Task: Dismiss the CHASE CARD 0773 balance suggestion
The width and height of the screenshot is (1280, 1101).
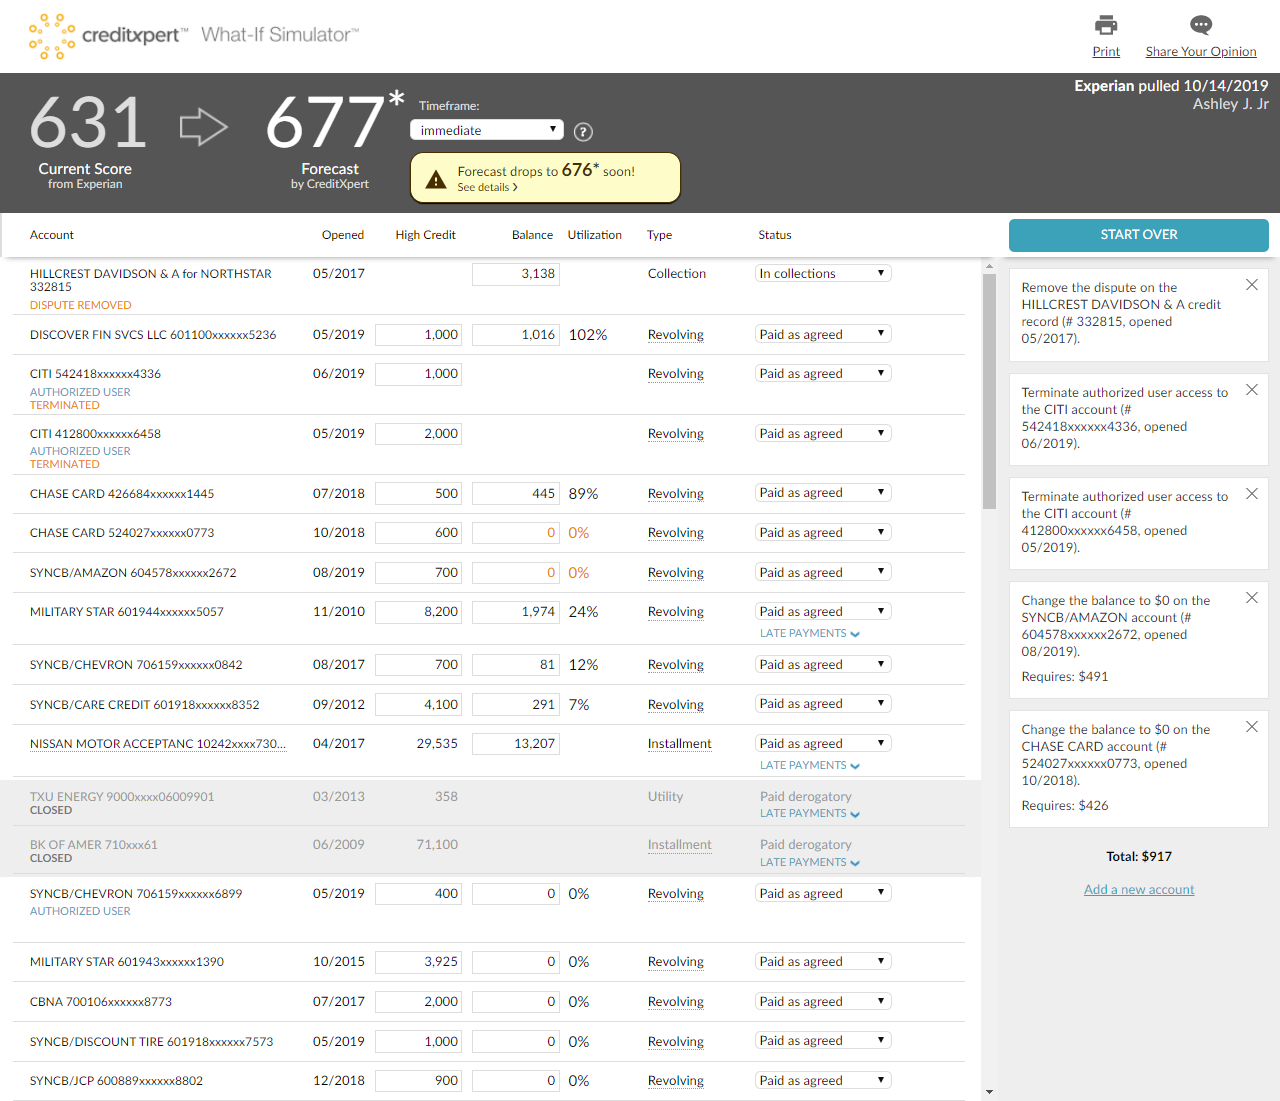Action: point(1251,727)
